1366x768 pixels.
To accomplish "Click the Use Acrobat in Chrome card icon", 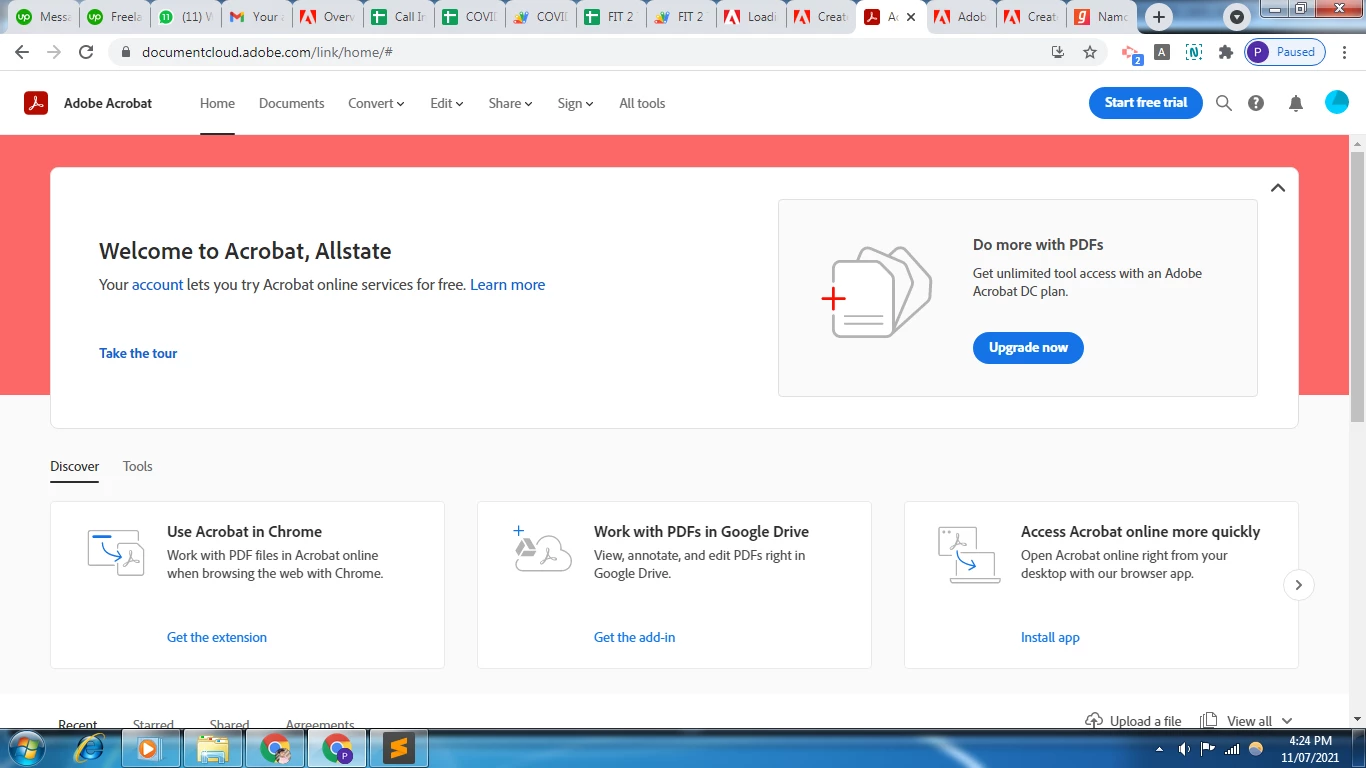I will click(116, 553).
